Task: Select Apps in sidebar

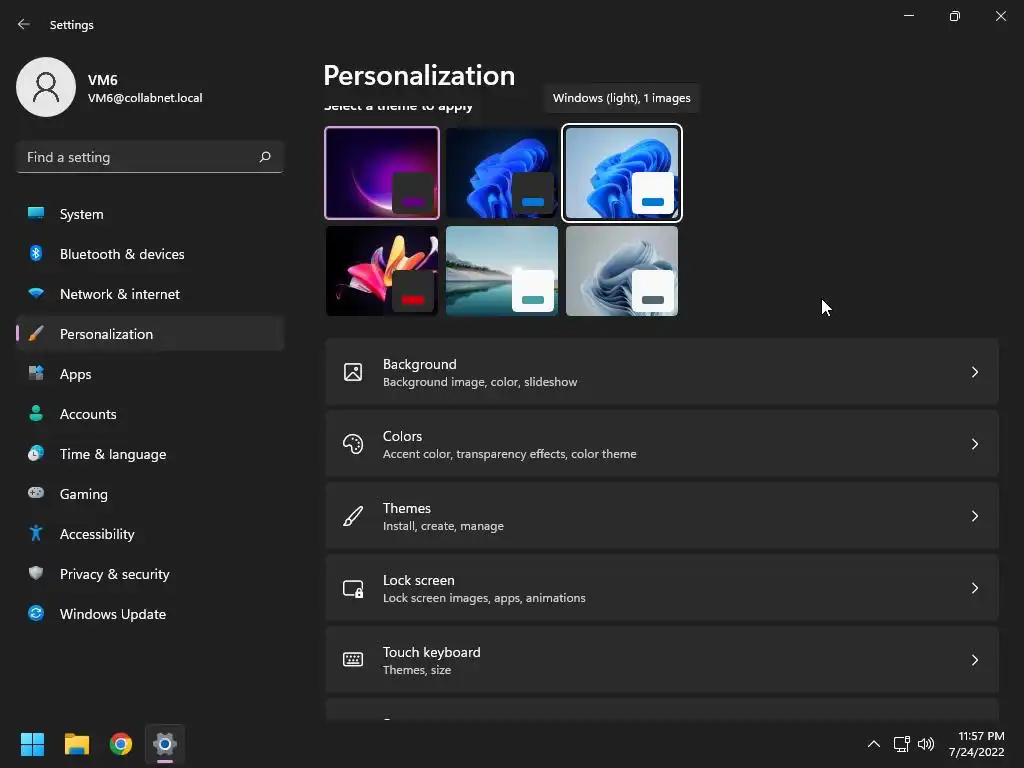Action: tap(150, 374)
